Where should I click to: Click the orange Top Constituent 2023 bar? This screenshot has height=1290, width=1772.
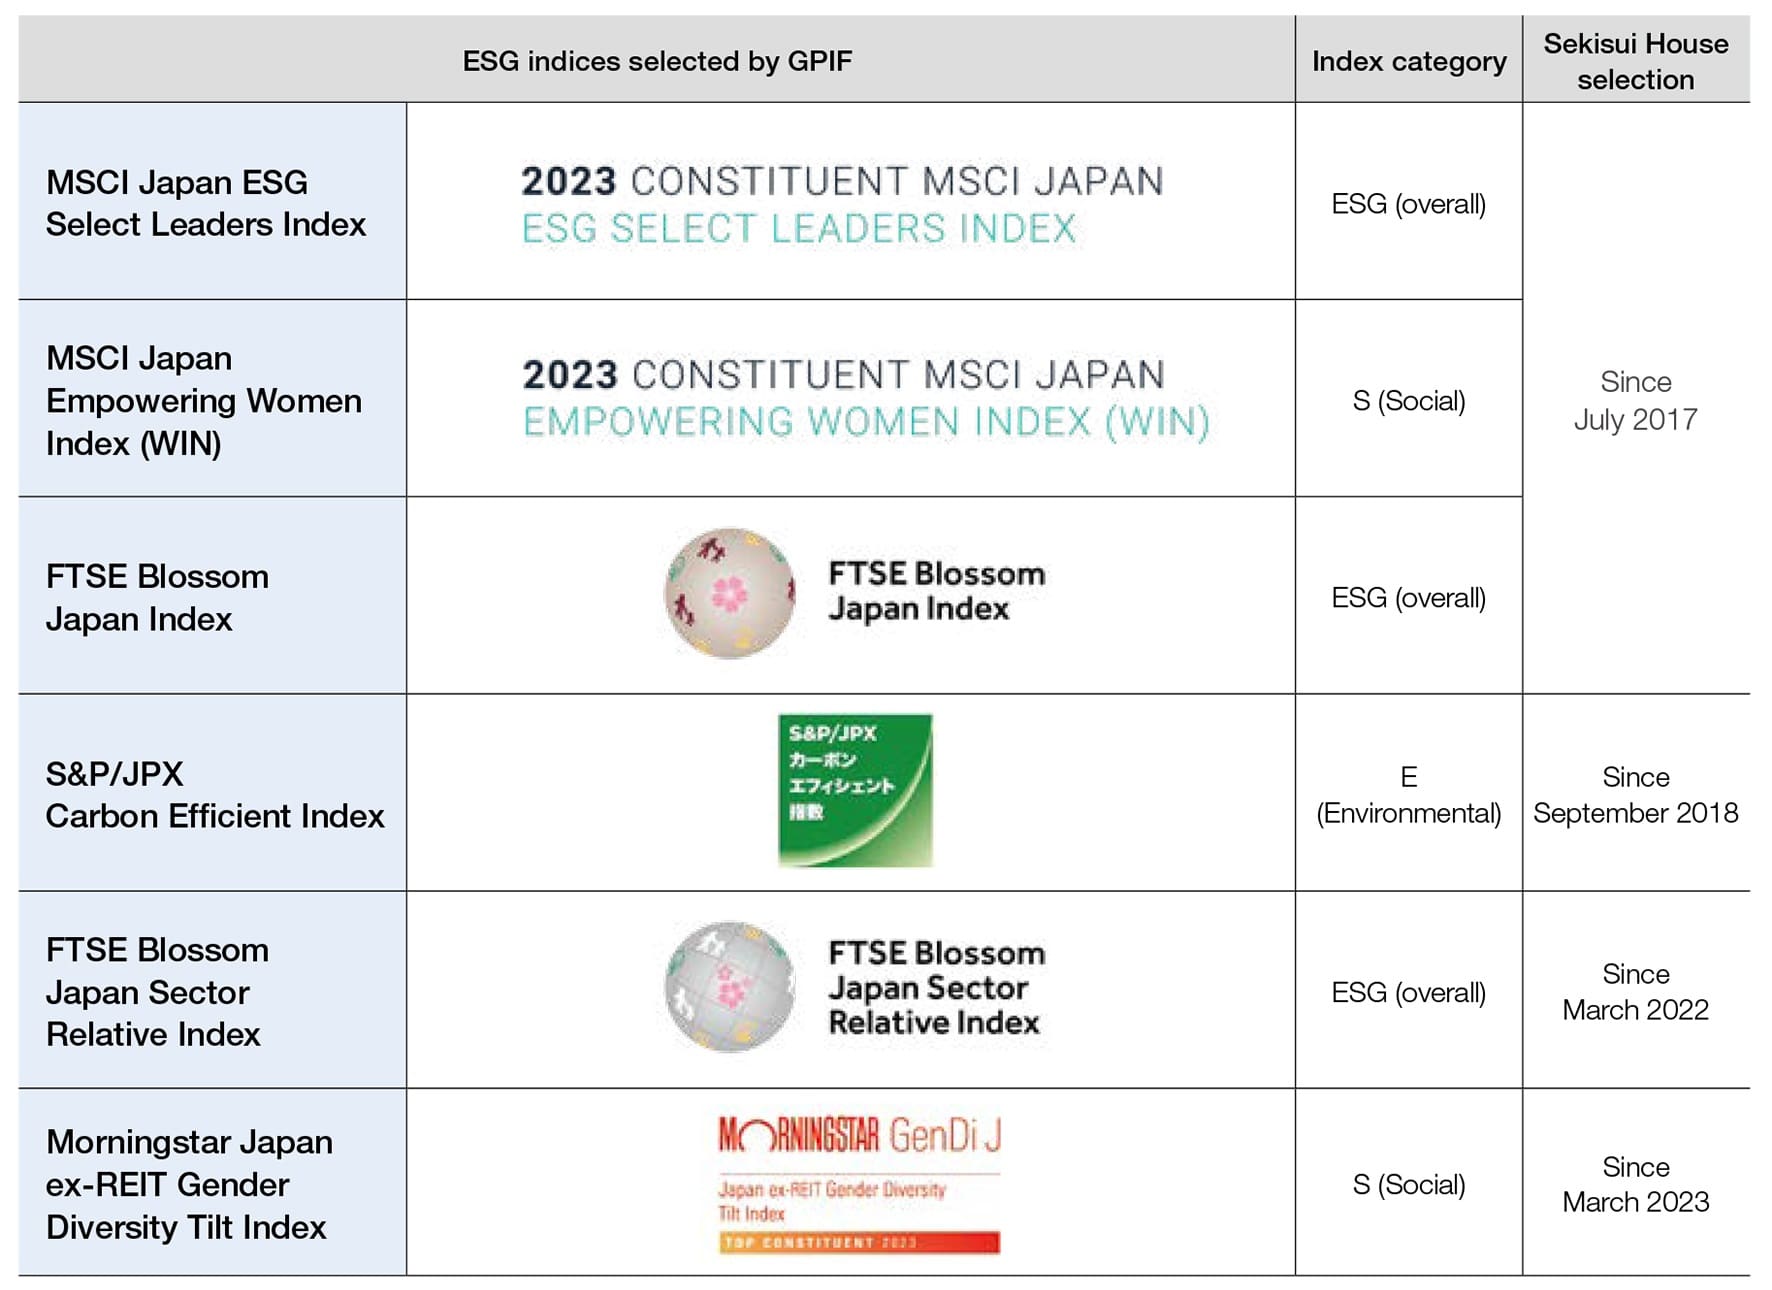tap(859, 1243)
